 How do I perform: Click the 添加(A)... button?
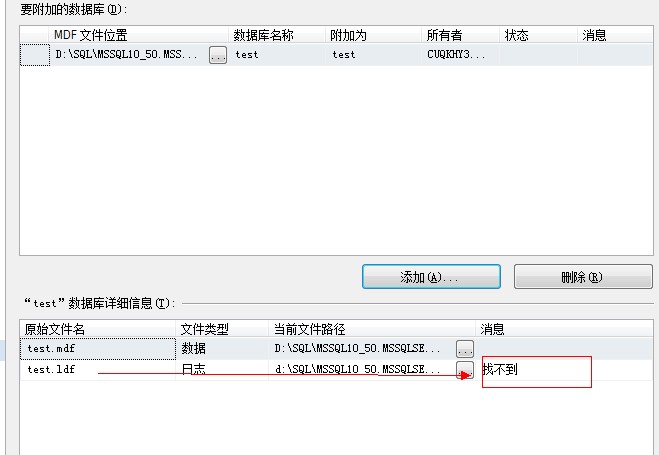(x=430, y=277)
